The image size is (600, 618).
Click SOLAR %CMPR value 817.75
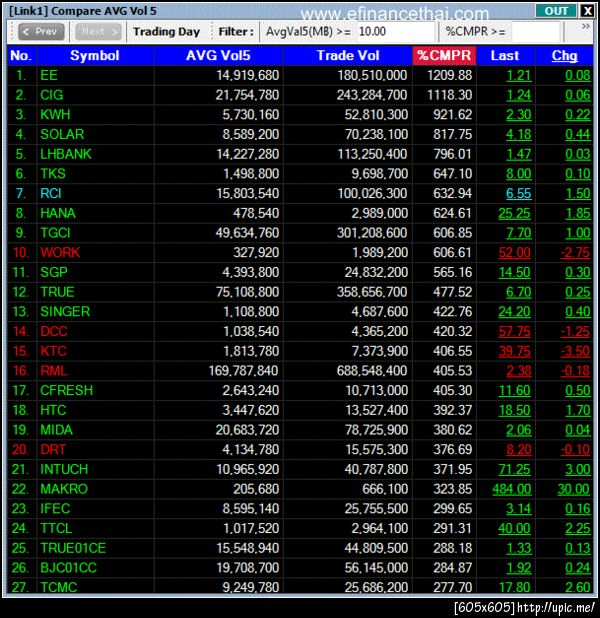453,134
